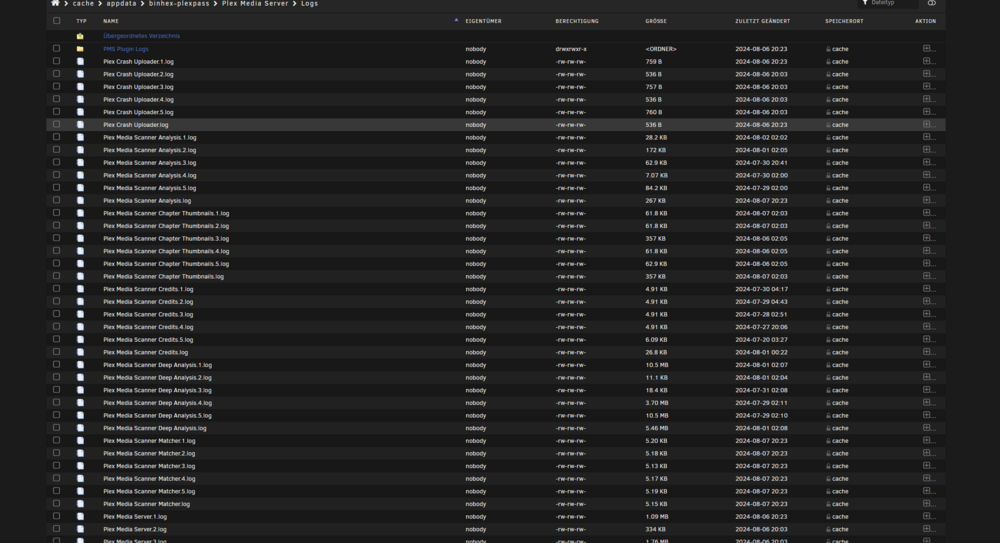This screenshot has height=543, width=1000.
Task: Select checkbox for Plex Crash Uploader.1.log
Action: [57, 61]
